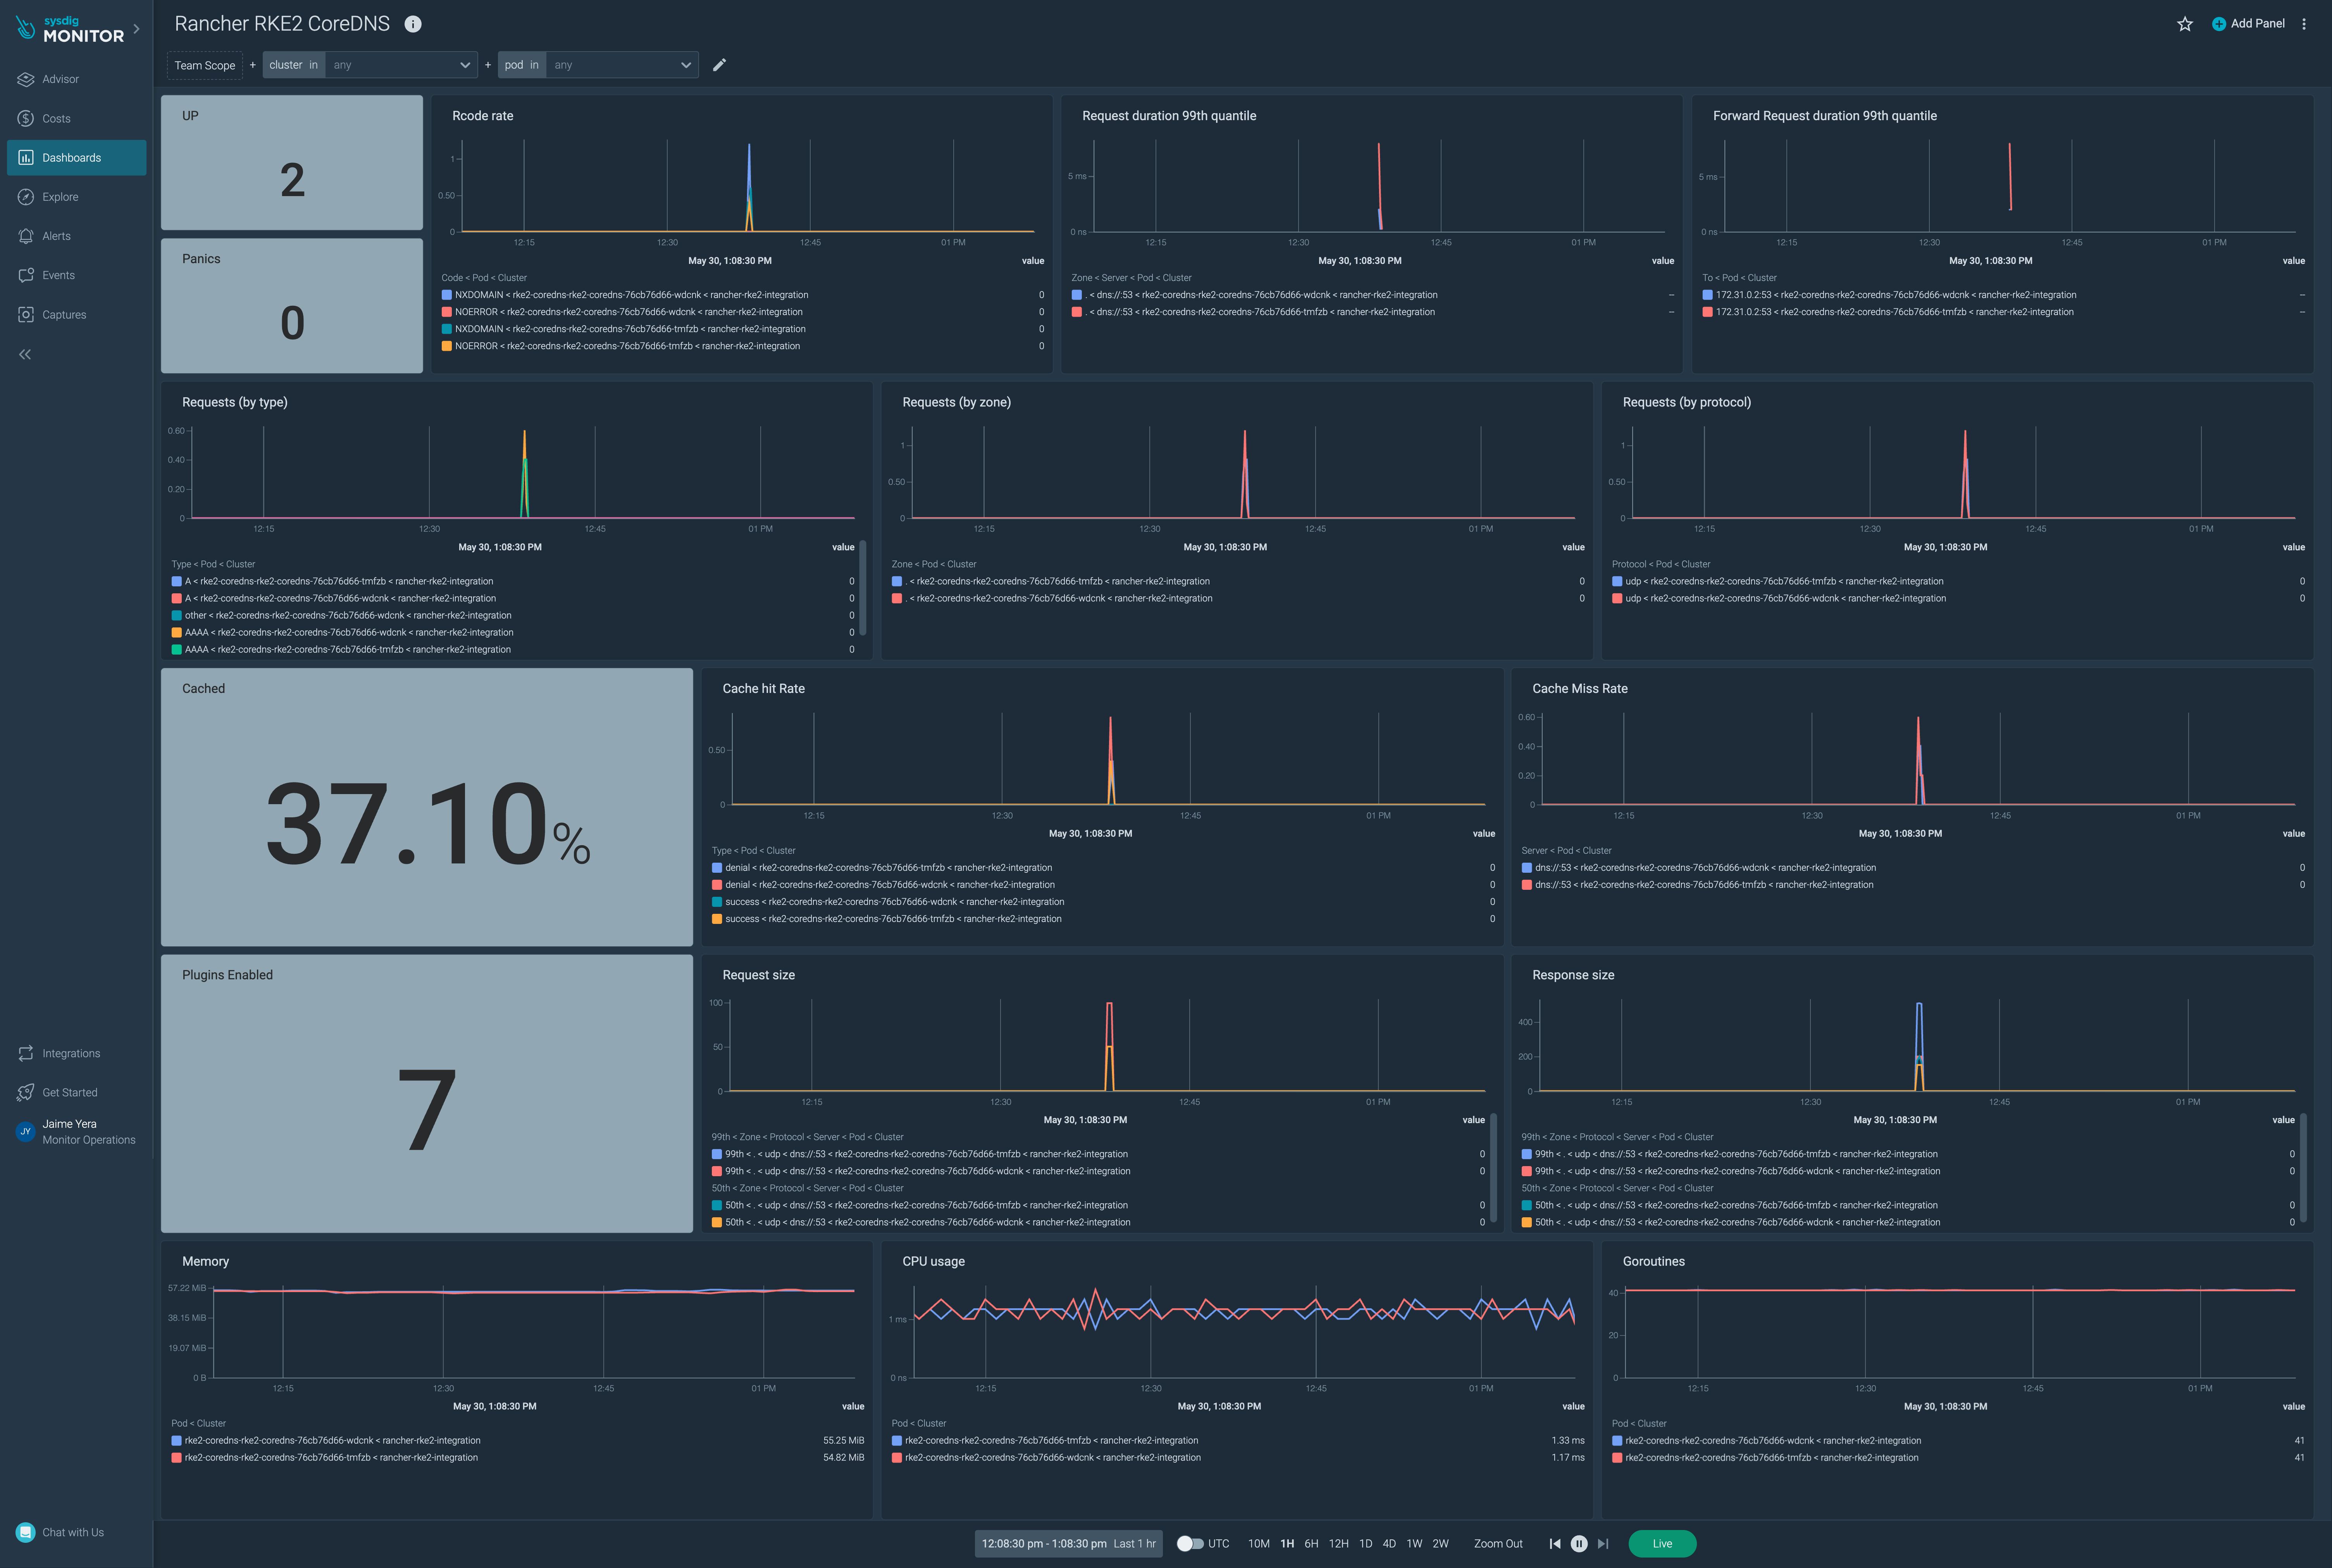Open the pod scope dropdown
This screenshot has width=2332, height=1568.
coord(620,64)
